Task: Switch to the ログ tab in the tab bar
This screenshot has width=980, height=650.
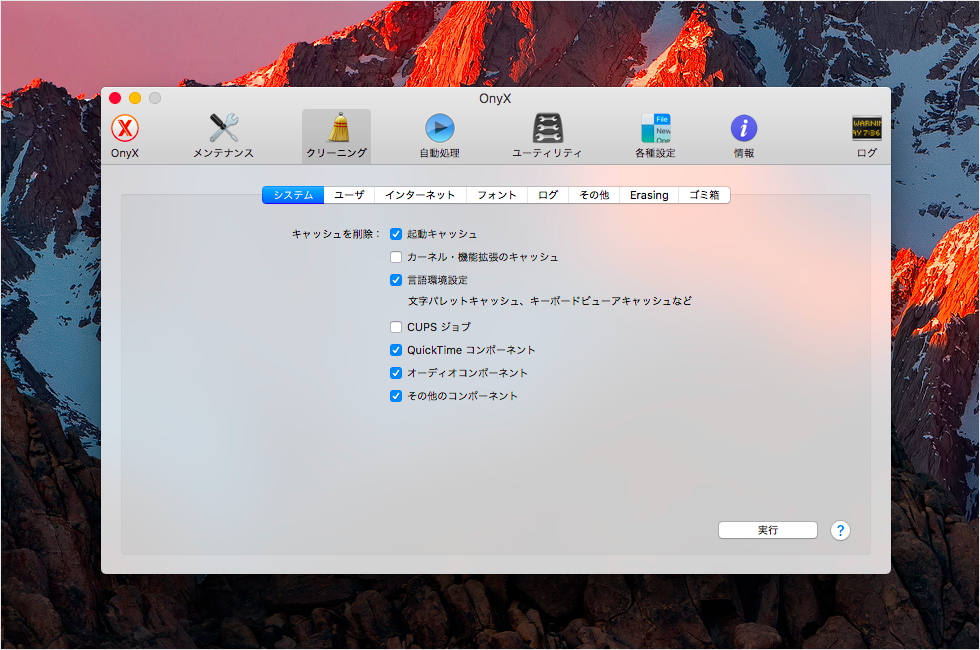Action: pos(548,195)
